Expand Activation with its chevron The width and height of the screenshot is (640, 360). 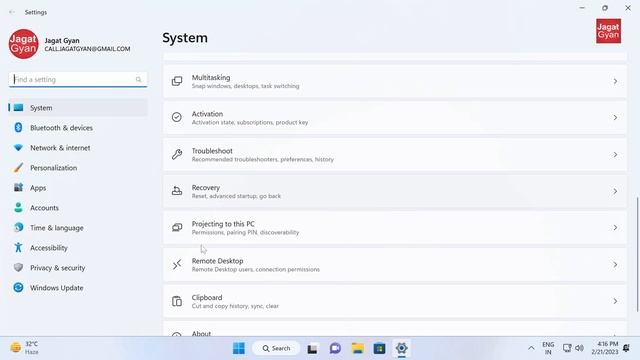(x=615, y=118)
